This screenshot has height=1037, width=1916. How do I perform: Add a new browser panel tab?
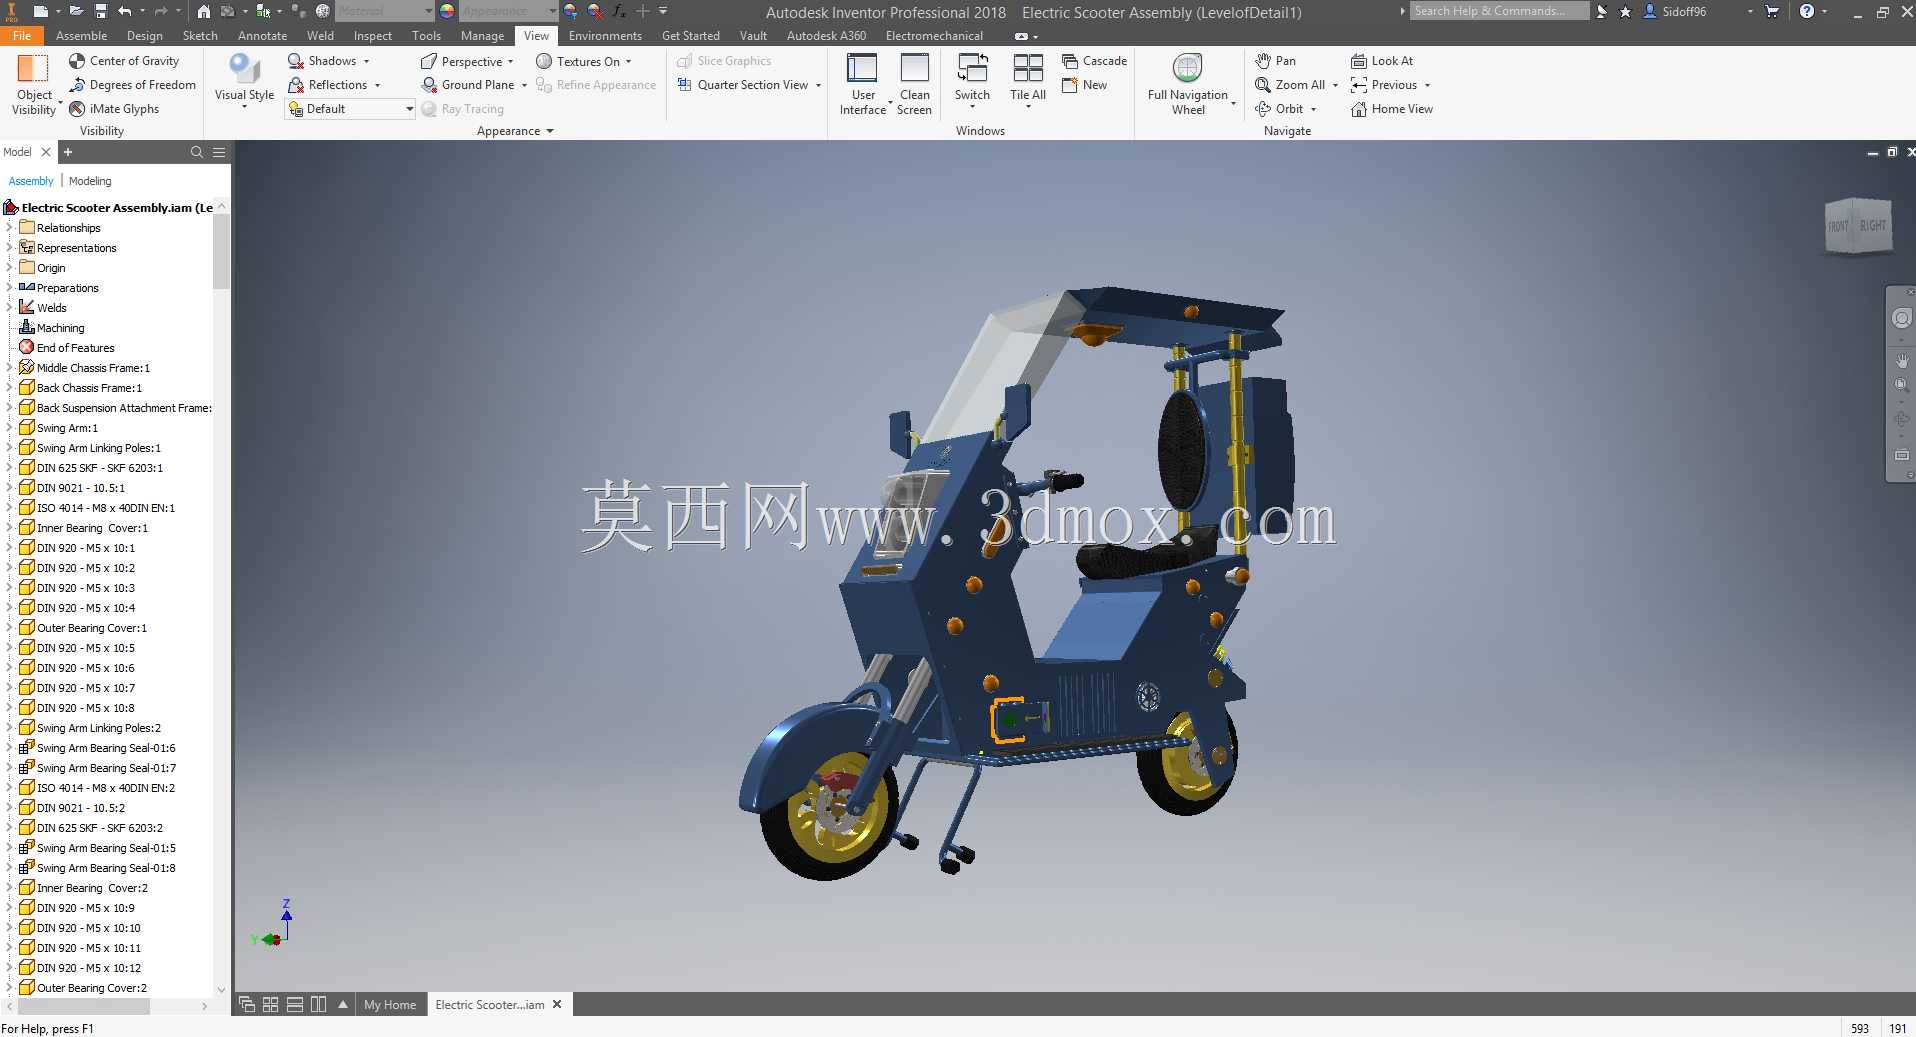68,152
